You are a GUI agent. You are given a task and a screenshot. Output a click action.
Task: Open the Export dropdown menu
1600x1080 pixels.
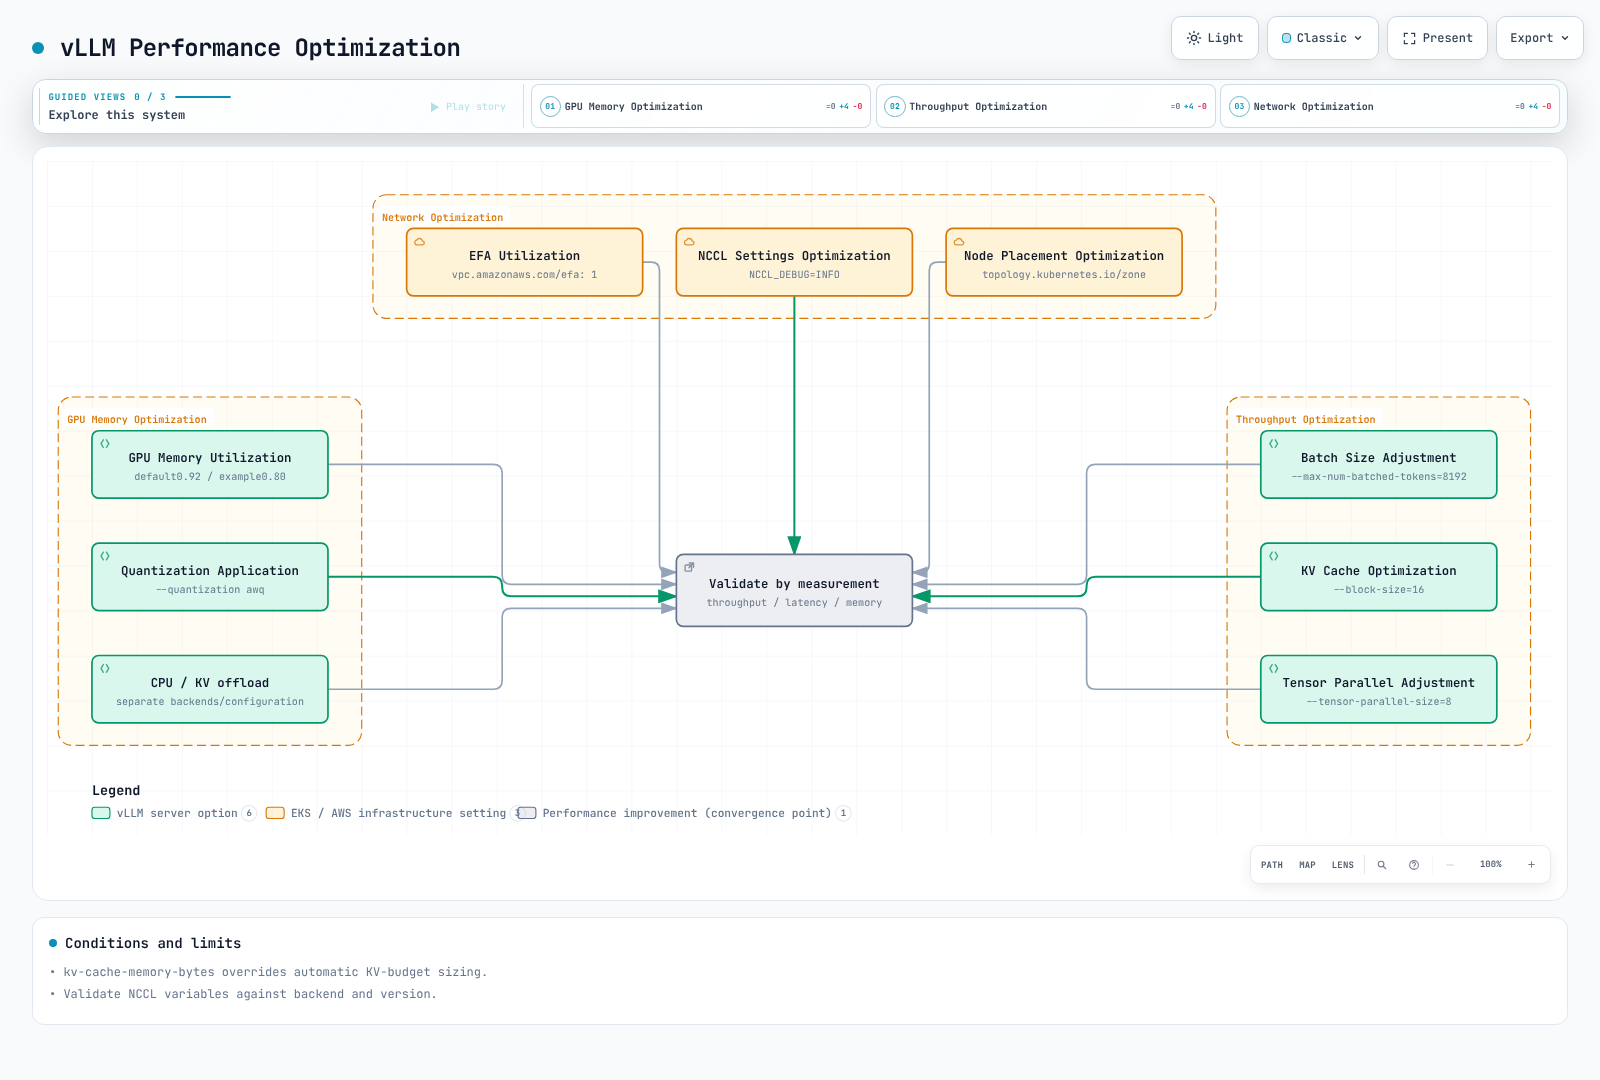1539,38
